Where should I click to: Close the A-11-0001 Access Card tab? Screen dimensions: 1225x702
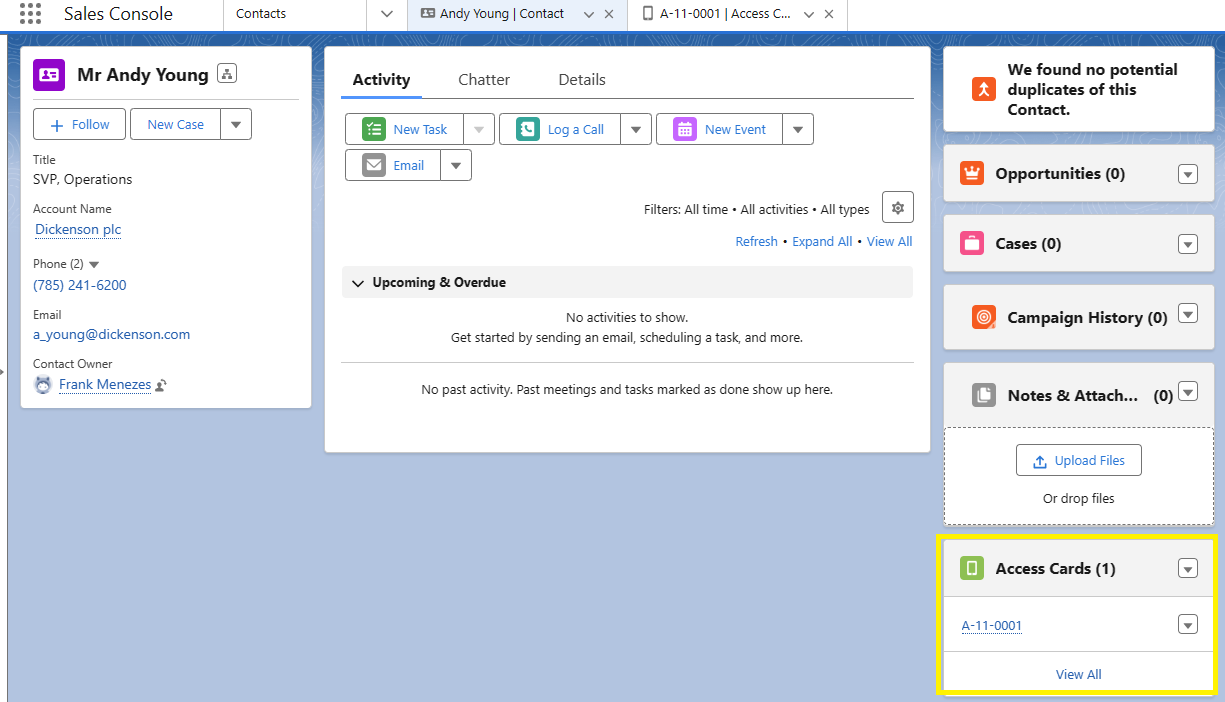tap(829, 14)
